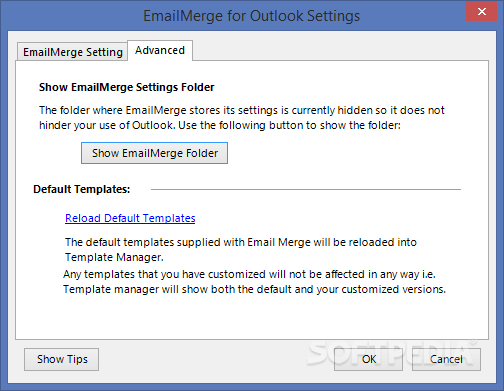Display usage tips with Show Tips
This screenshot has width=504, height=391.
point(61,359)
